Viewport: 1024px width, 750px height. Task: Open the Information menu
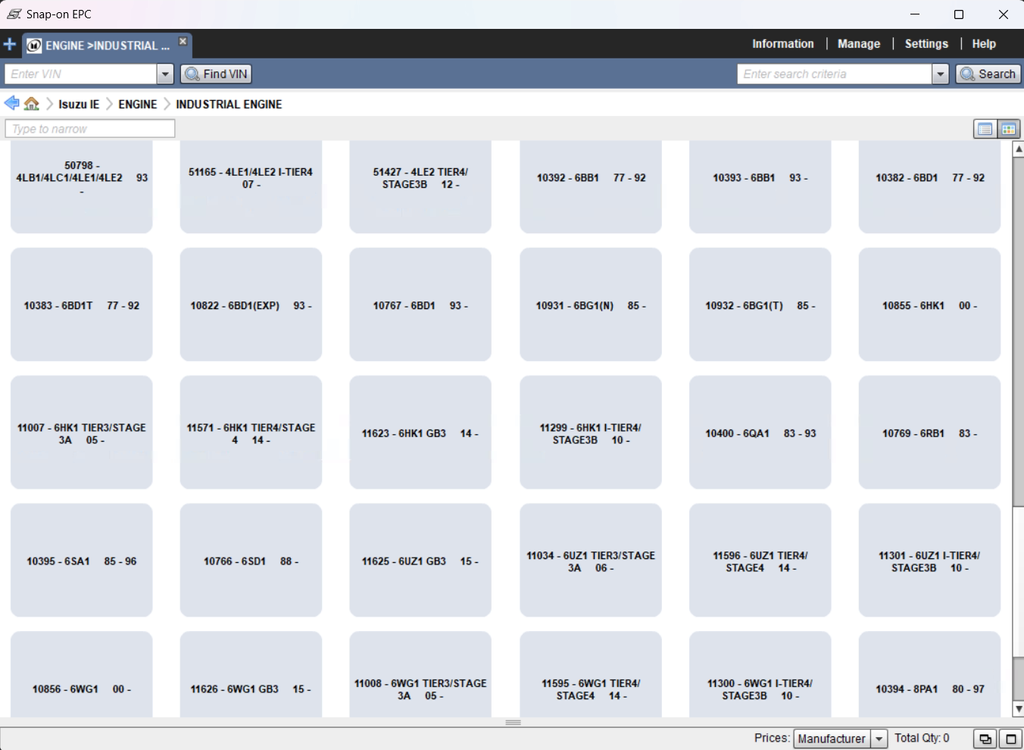(x=782, y=44)
